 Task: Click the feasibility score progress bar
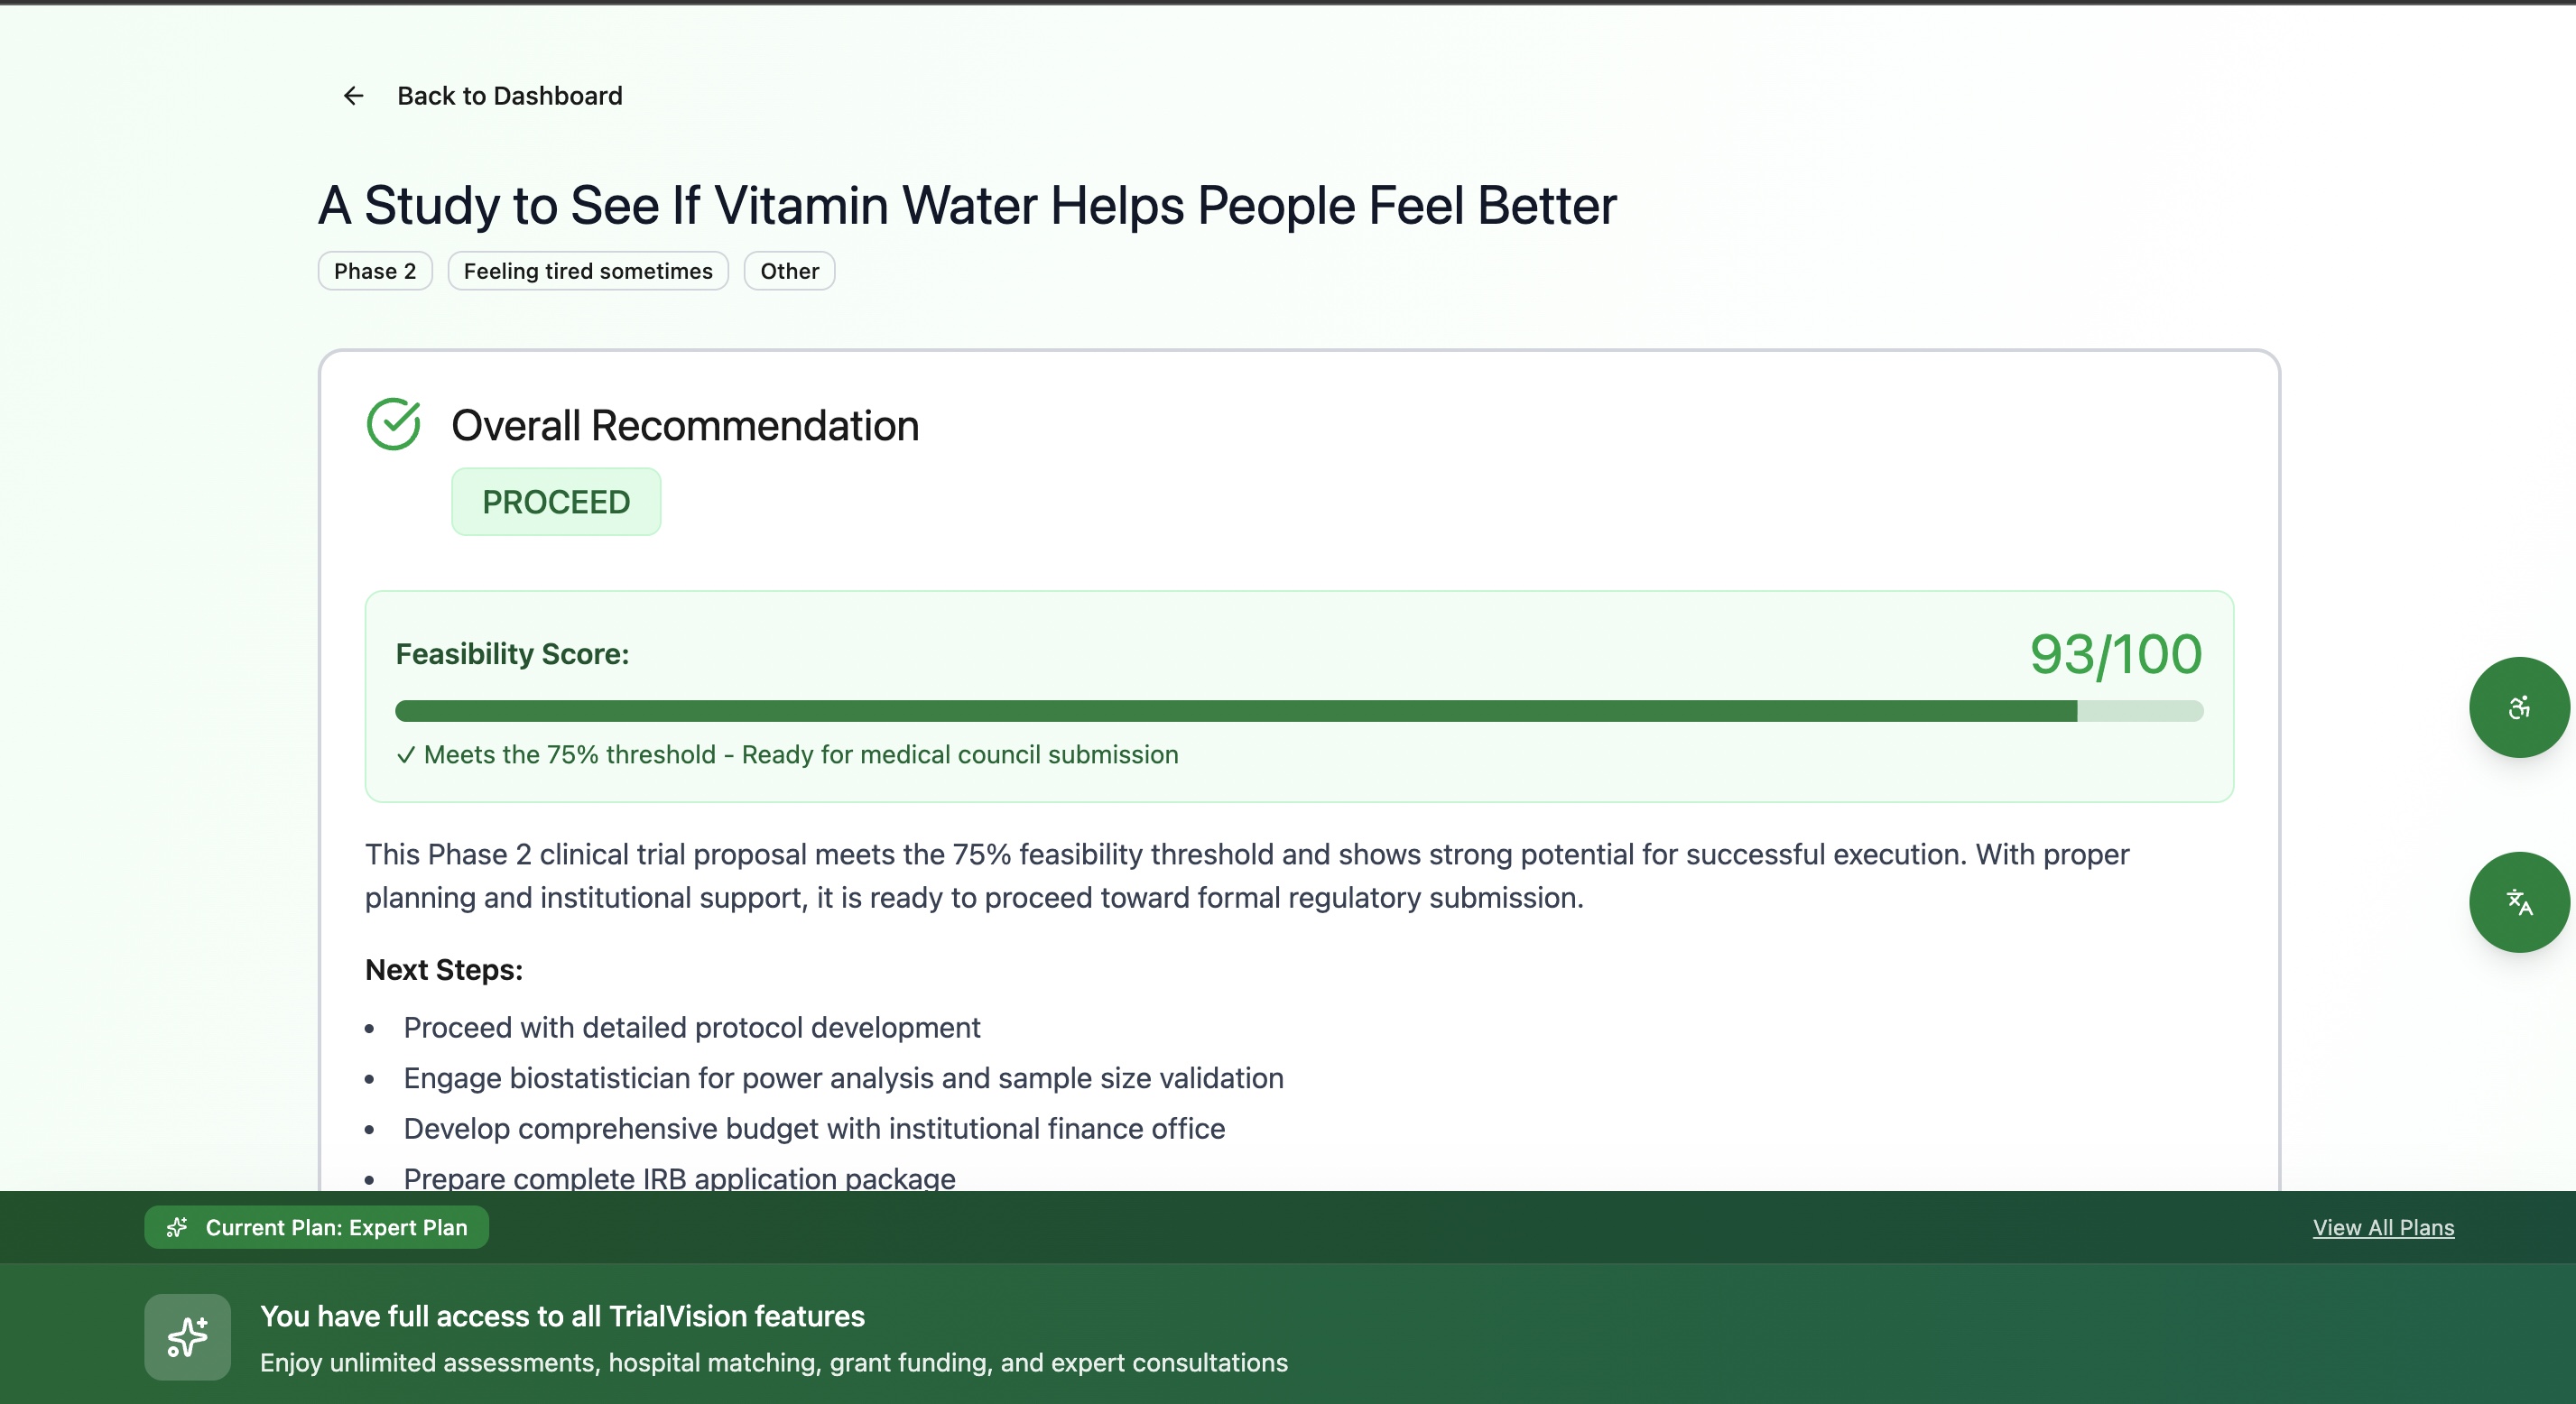coord(1298,711)
